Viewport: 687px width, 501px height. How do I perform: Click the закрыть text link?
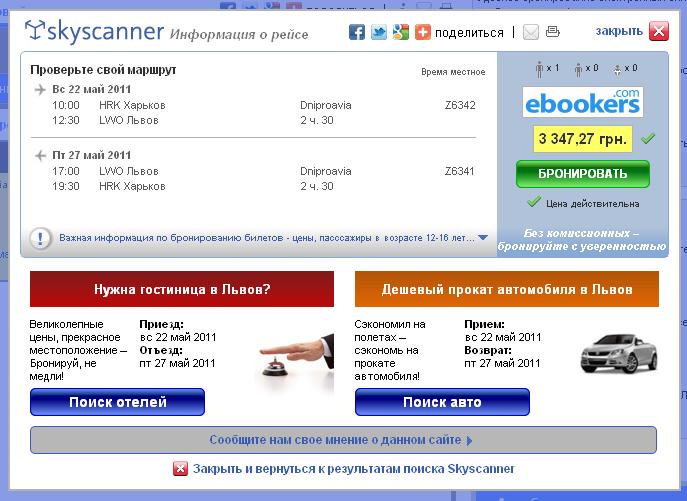click(619, 31)
